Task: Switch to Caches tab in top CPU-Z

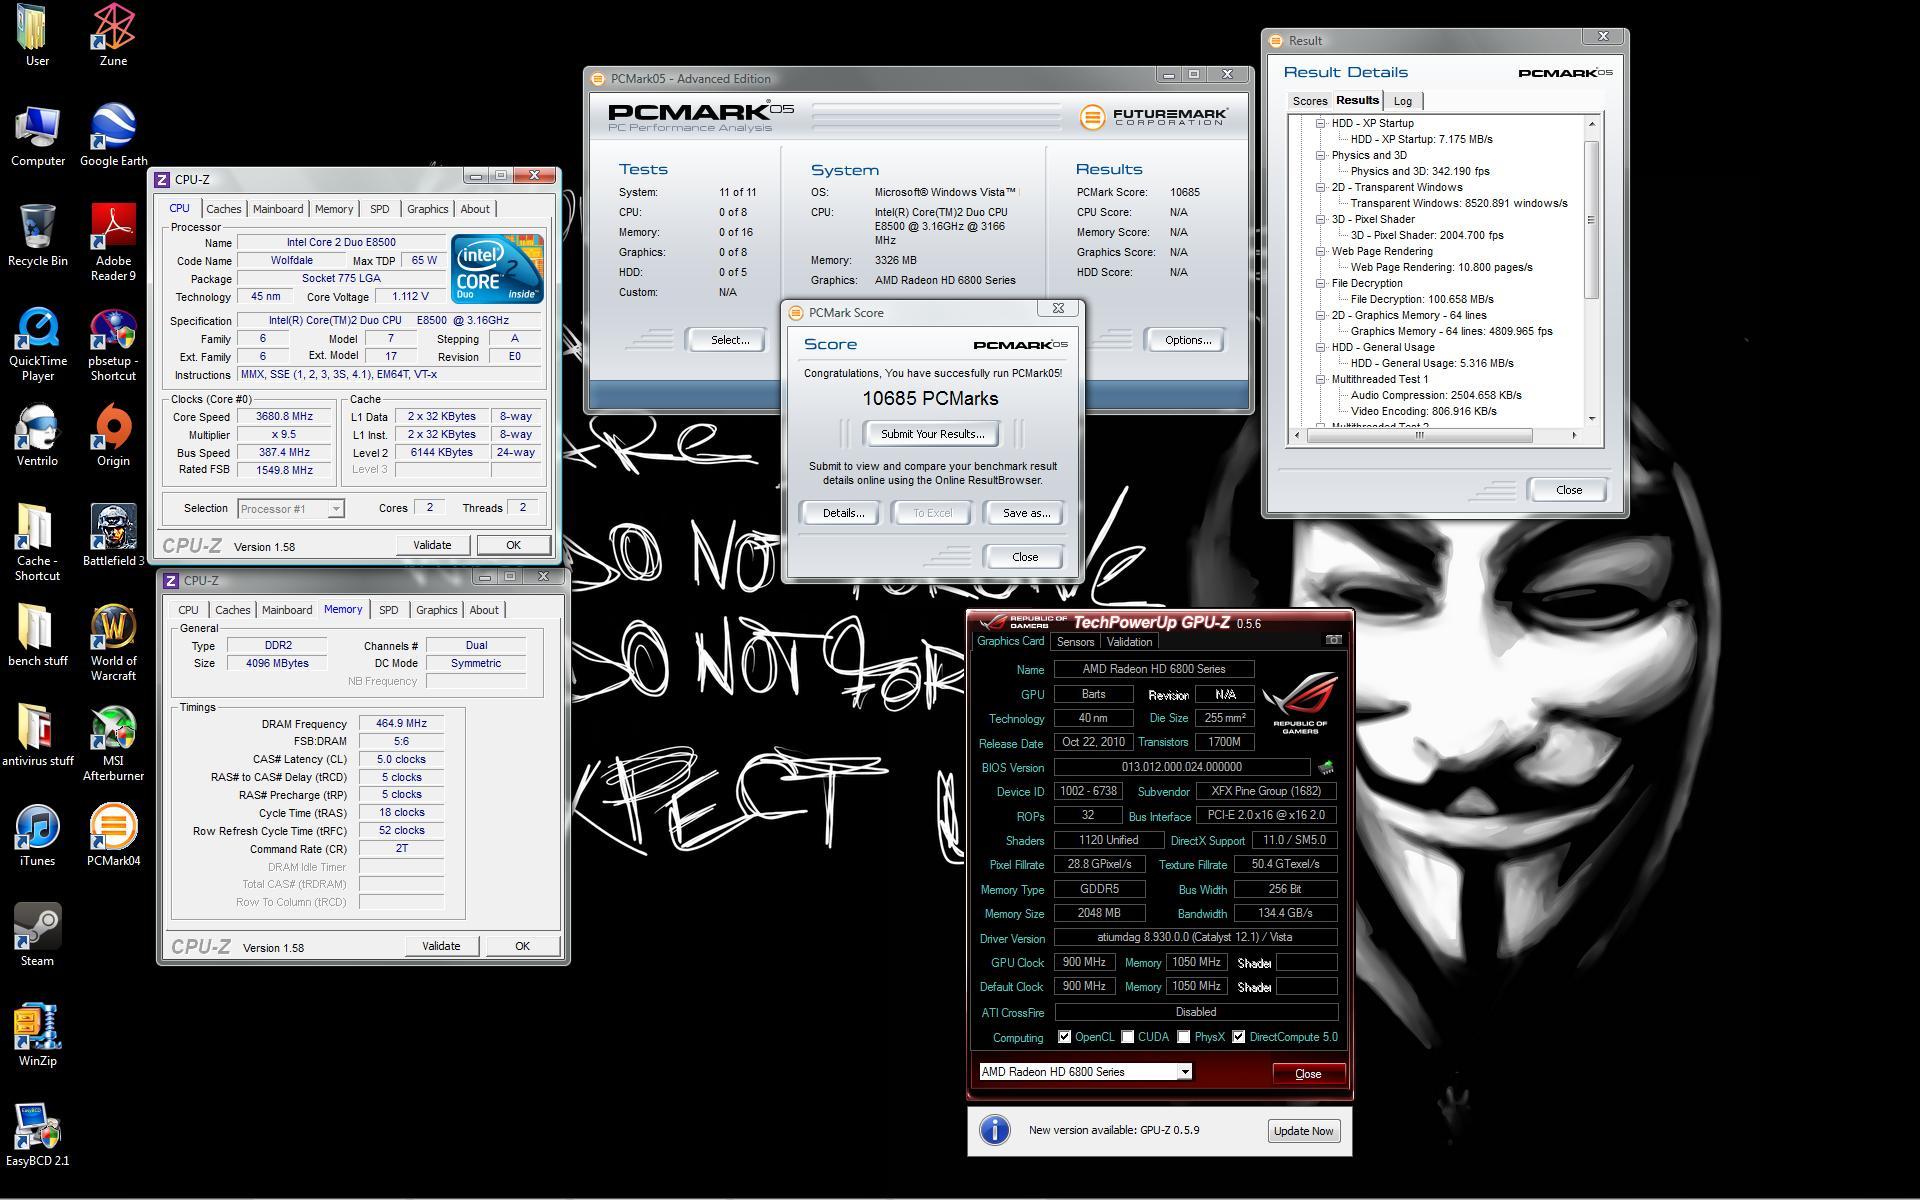Action: (223, 209)
